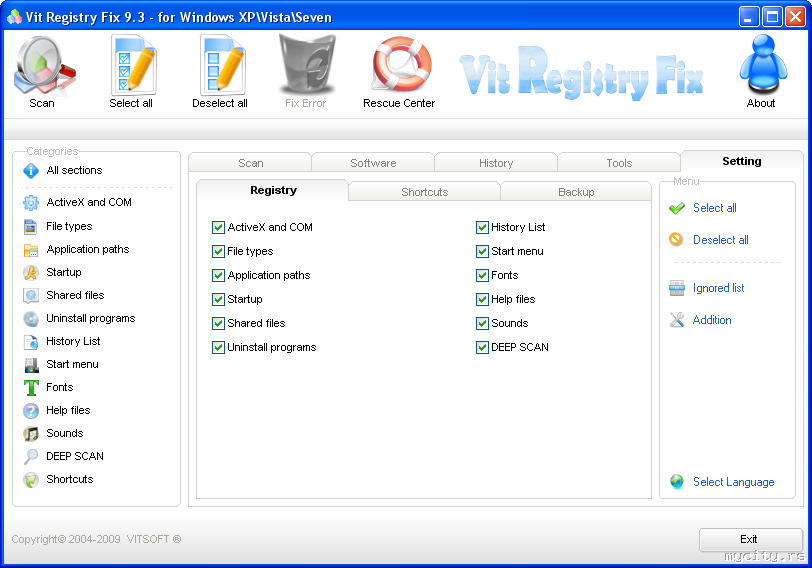The height and width of the screenshot is (568, 812).
Task: Click the Shared files category icon in the sidebar
Action: click(31, 296)
